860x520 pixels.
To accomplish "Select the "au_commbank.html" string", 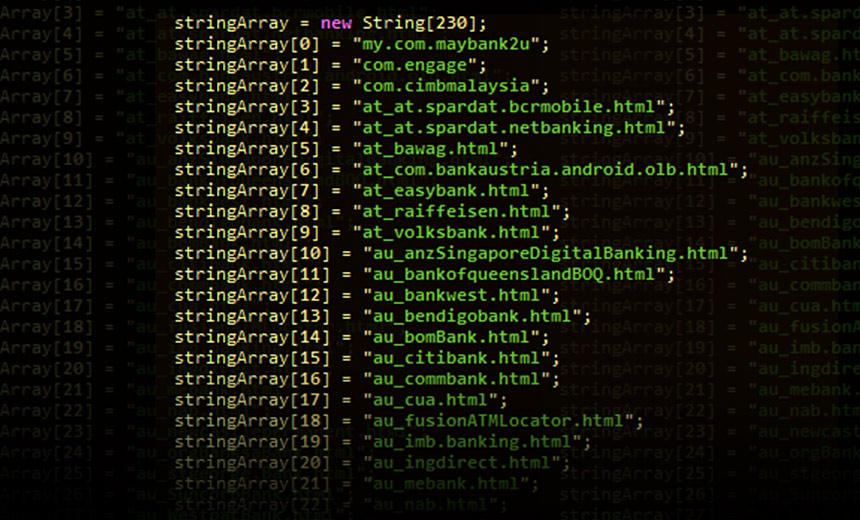I will [x=457, y=379].
